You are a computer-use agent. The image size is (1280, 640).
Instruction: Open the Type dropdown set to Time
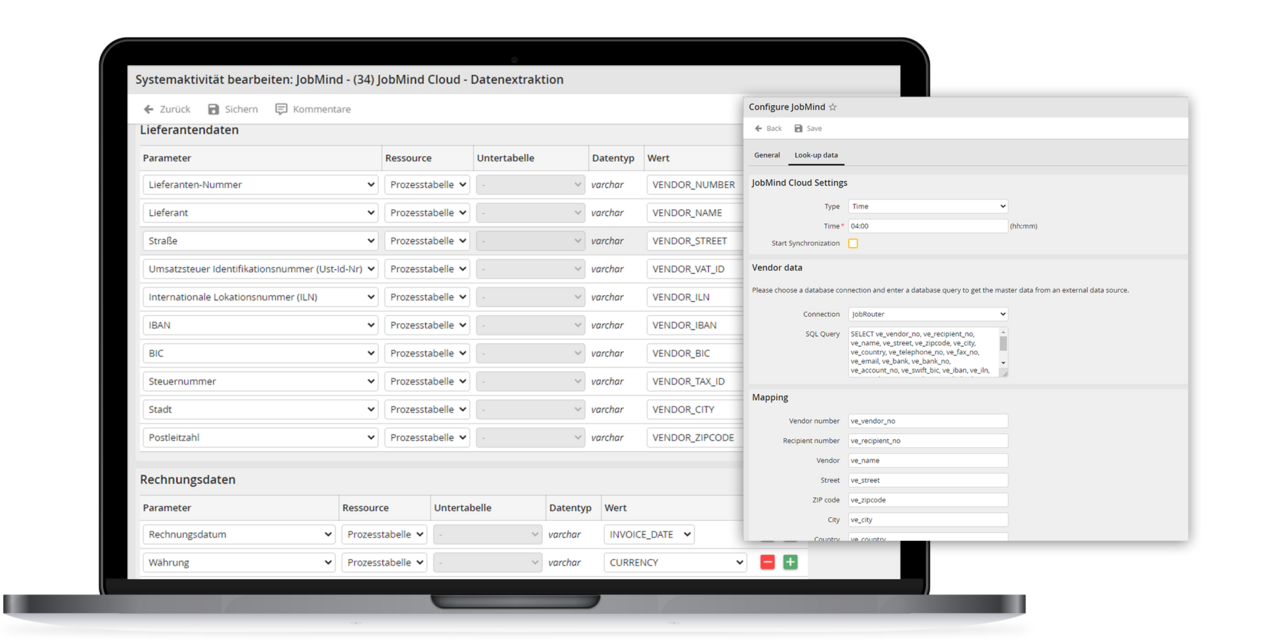tap(928, 206)
